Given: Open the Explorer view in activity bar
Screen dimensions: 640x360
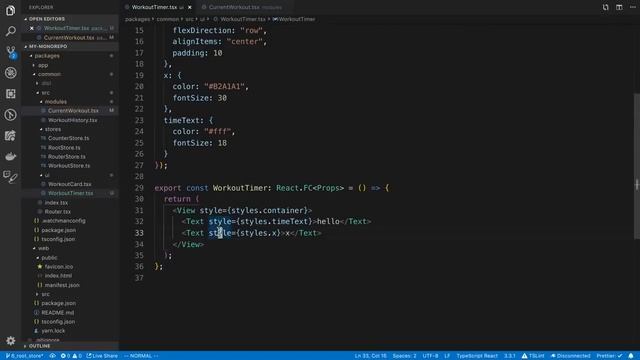Looking at the screenshot, I should tap(11, 10).
